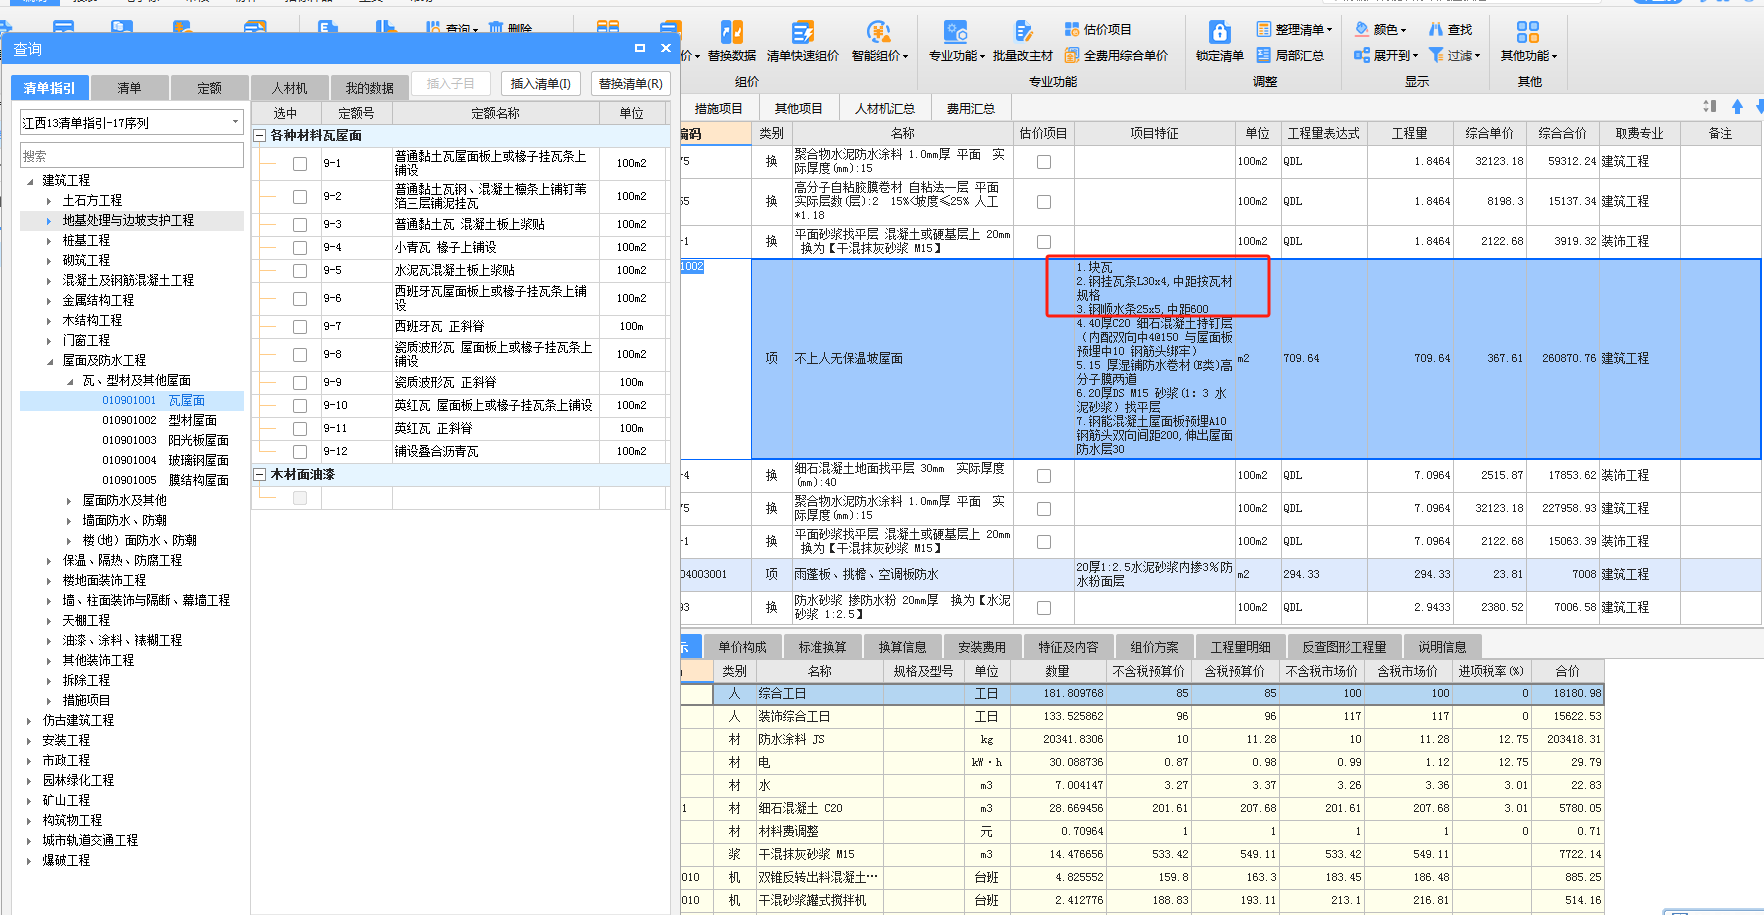Open the 智能组价 smart pricing tool
The height and width of the screenshot is (915, 1764).
point(879,42)
